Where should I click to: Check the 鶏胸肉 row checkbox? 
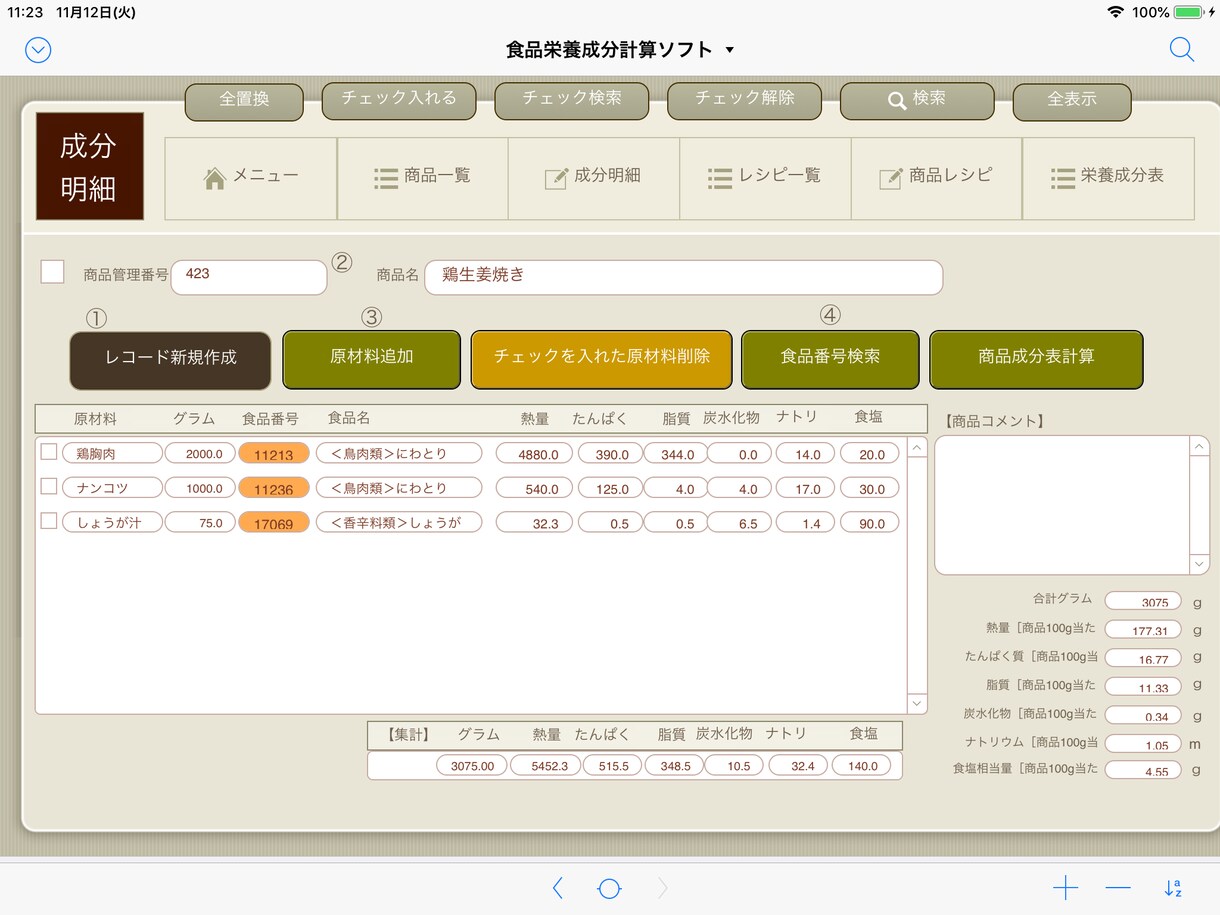48,452
